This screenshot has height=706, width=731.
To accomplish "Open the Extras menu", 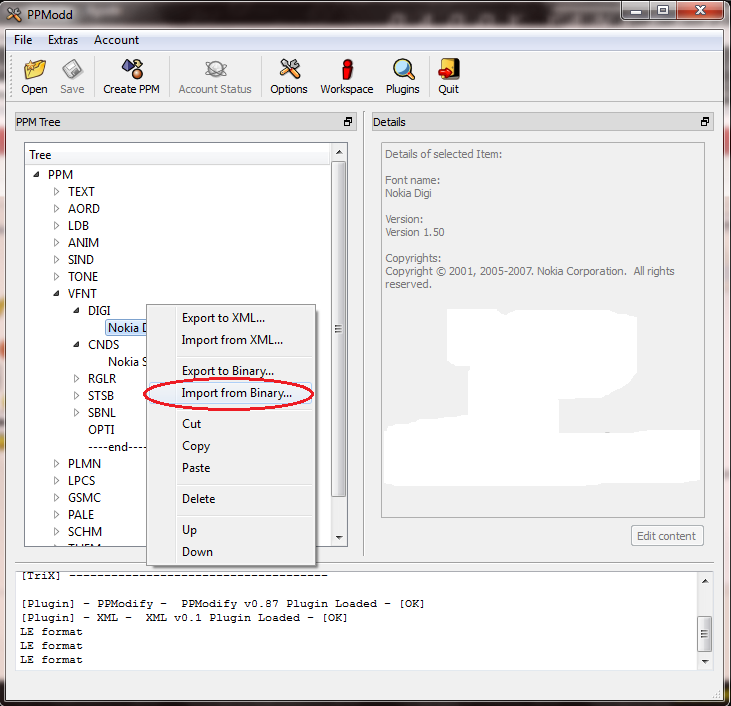I will pyautogui.click(x=63, y=40).
